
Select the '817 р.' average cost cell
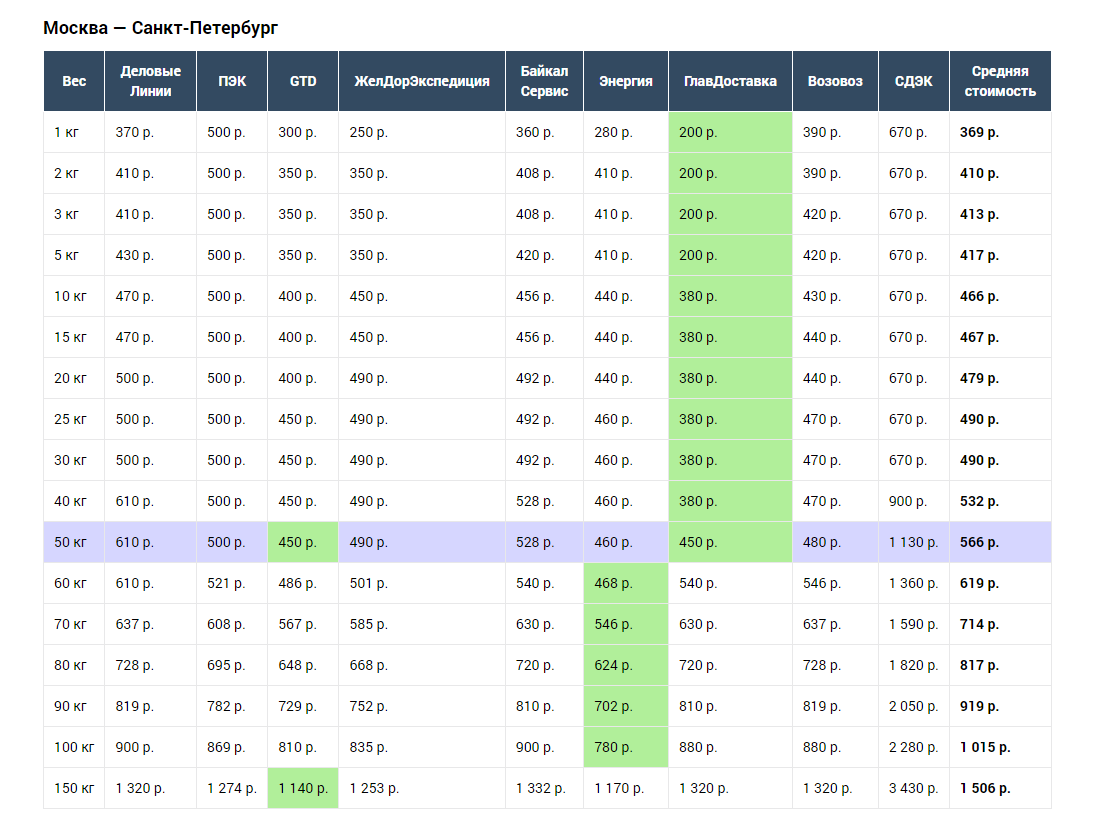pyautogui.click(x=1000, y=666)
